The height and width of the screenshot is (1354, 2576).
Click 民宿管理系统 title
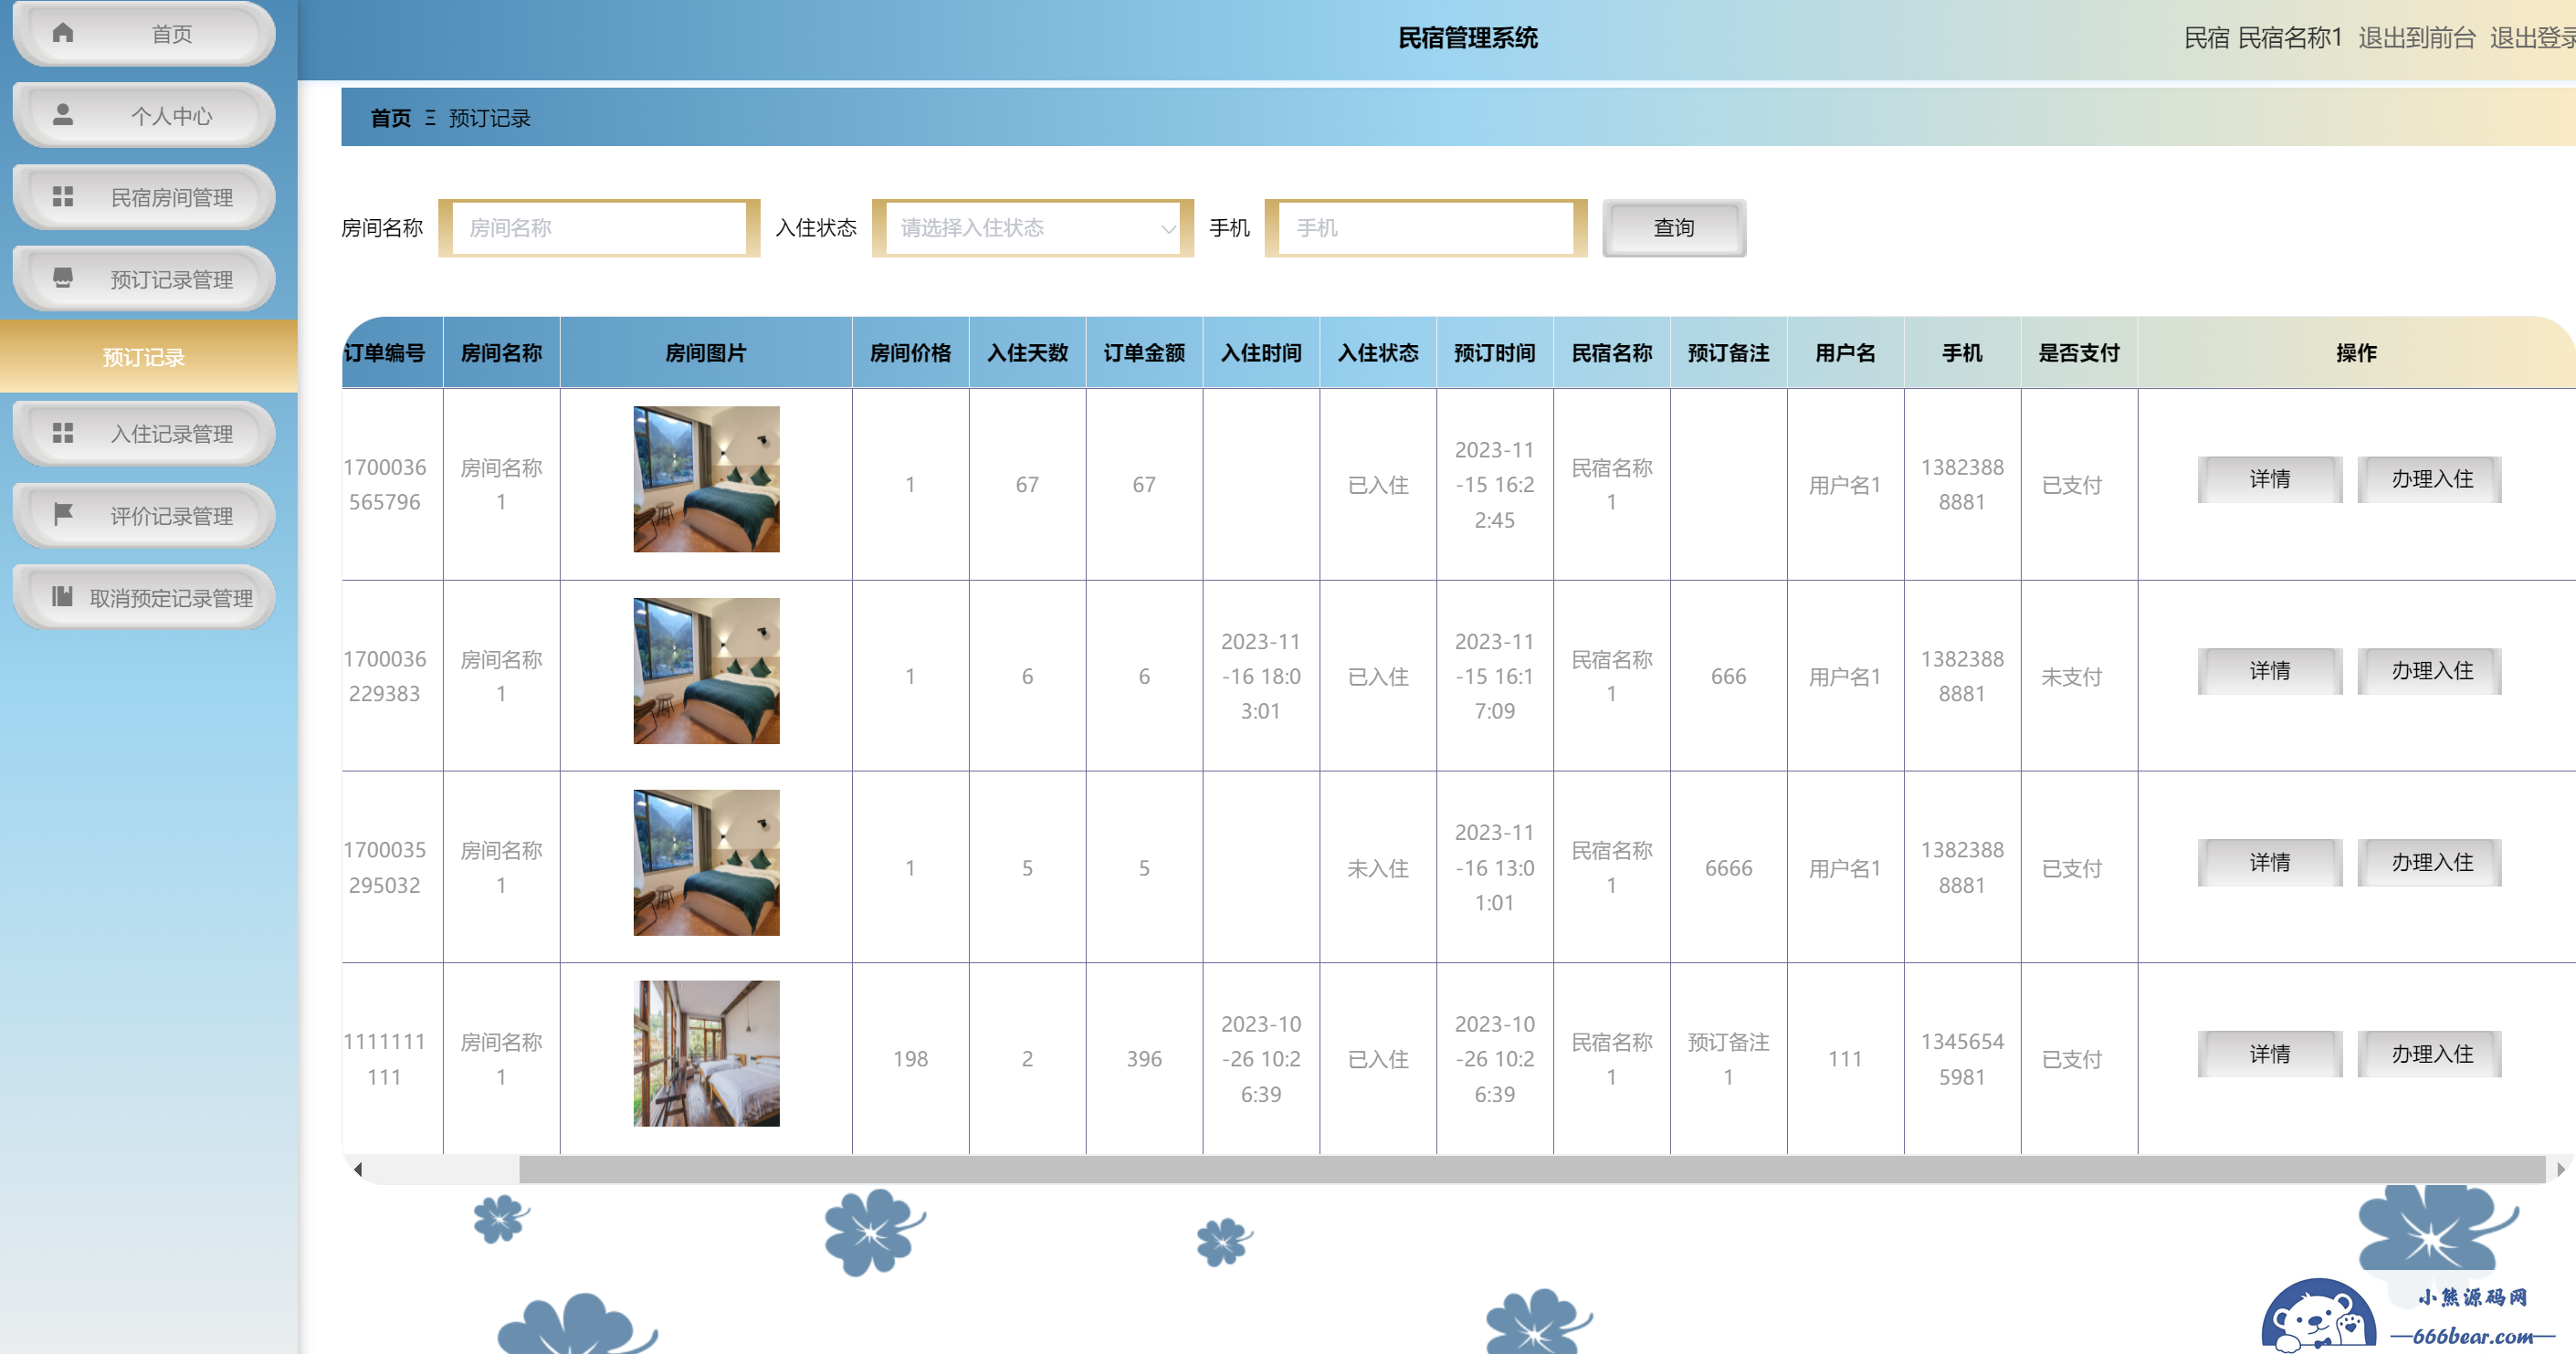coord(1467,38)
